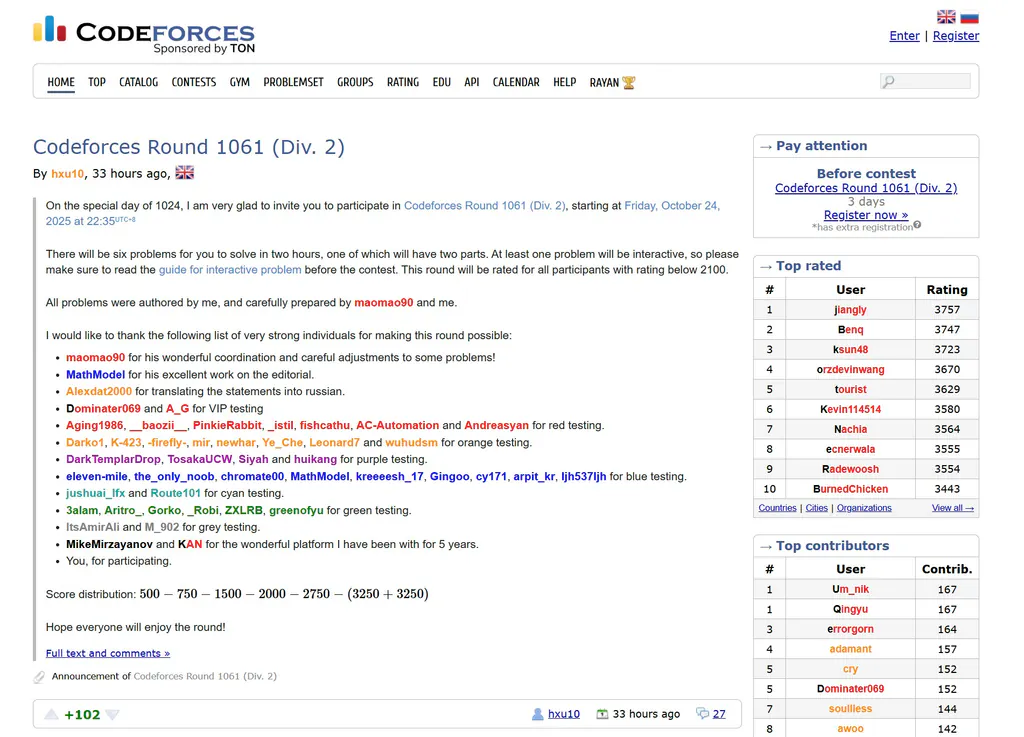Switch site language to English flag
The width and height of the screenshot is (1024, 737).
tap(946, 17)
